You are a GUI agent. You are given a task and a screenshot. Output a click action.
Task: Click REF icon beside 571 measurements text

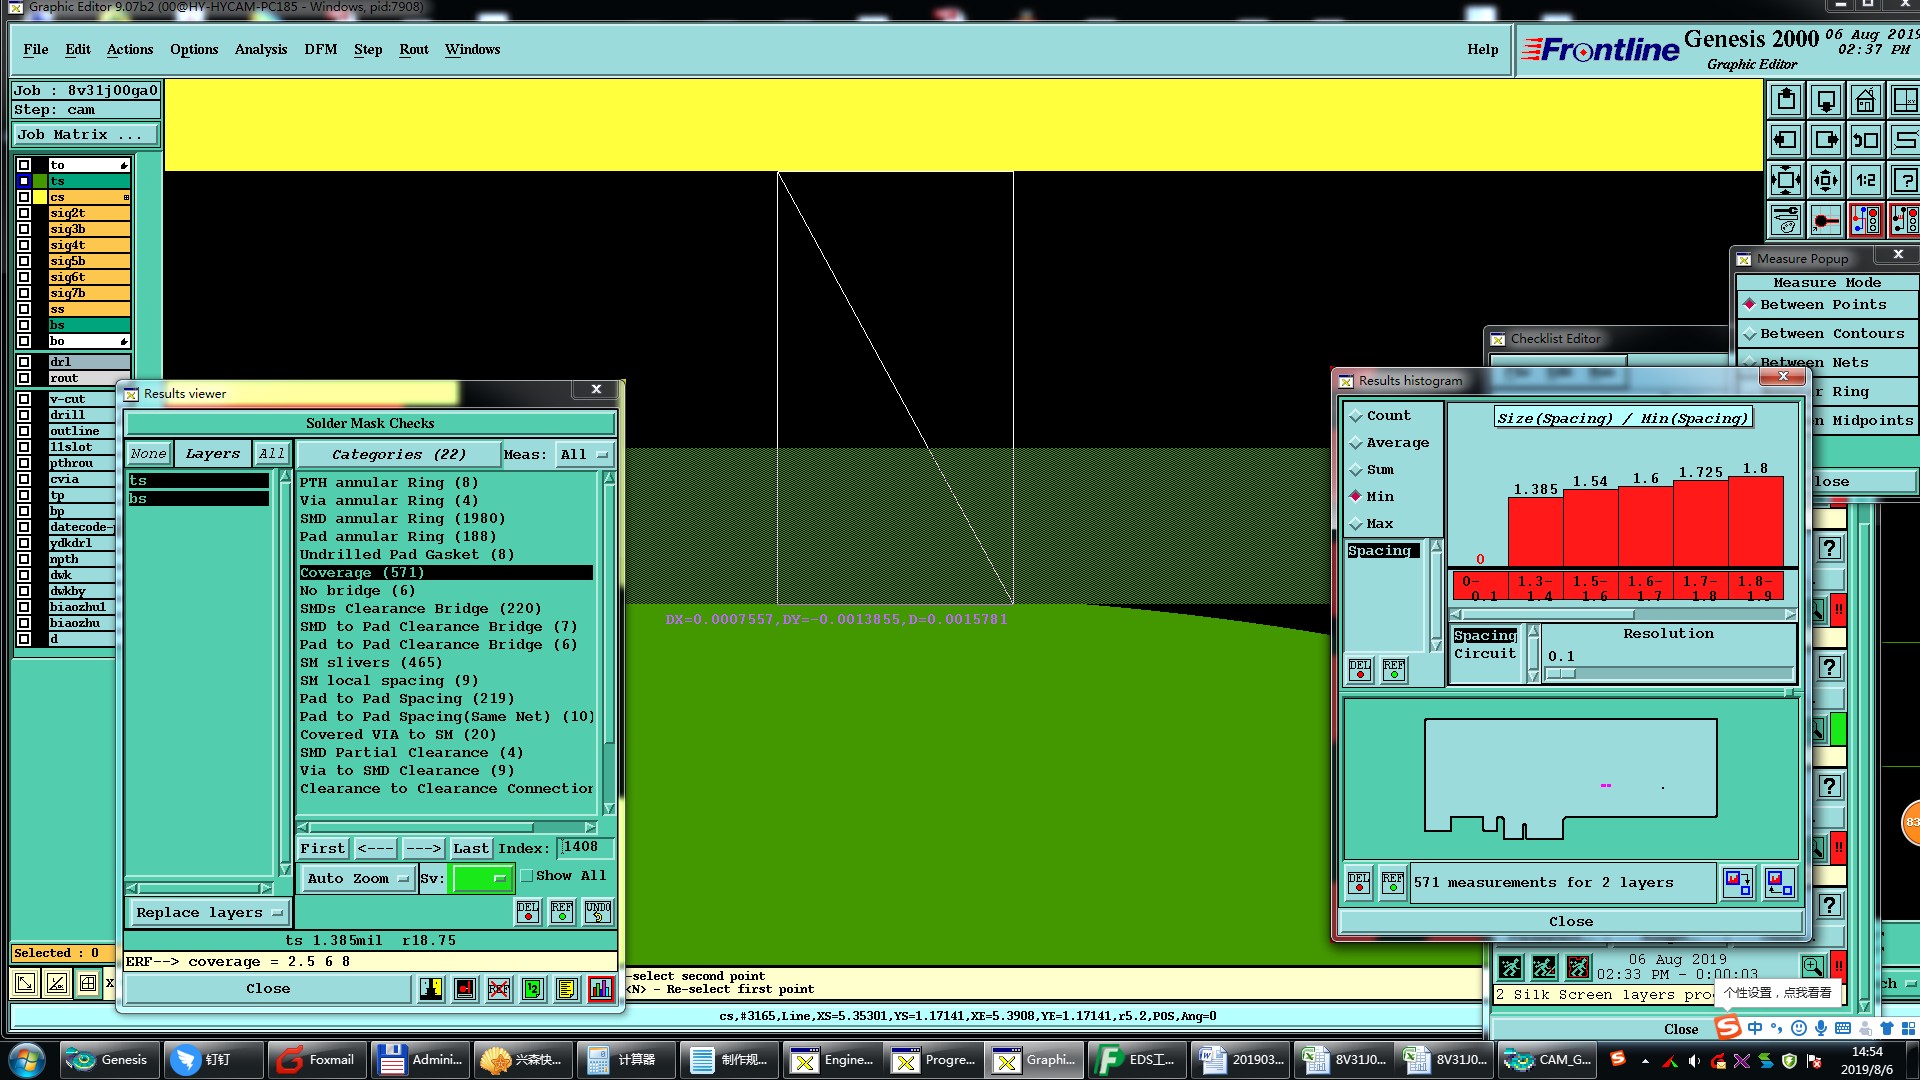[1393, 882]
